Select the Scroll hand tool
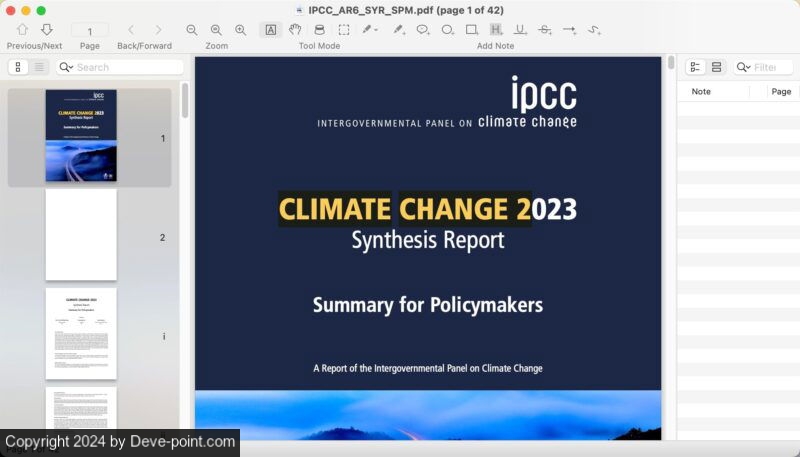The height and width of the screenshot is (457, 800). tap(295, 30)
